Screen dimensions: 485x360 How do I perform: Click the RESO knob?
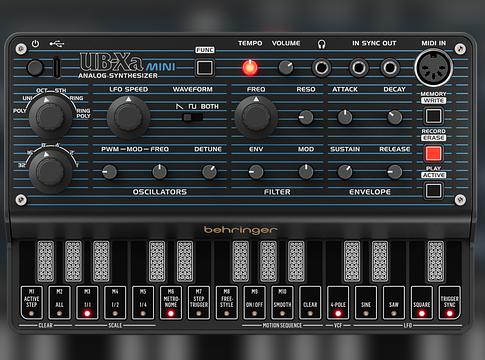tap(306, 117)
